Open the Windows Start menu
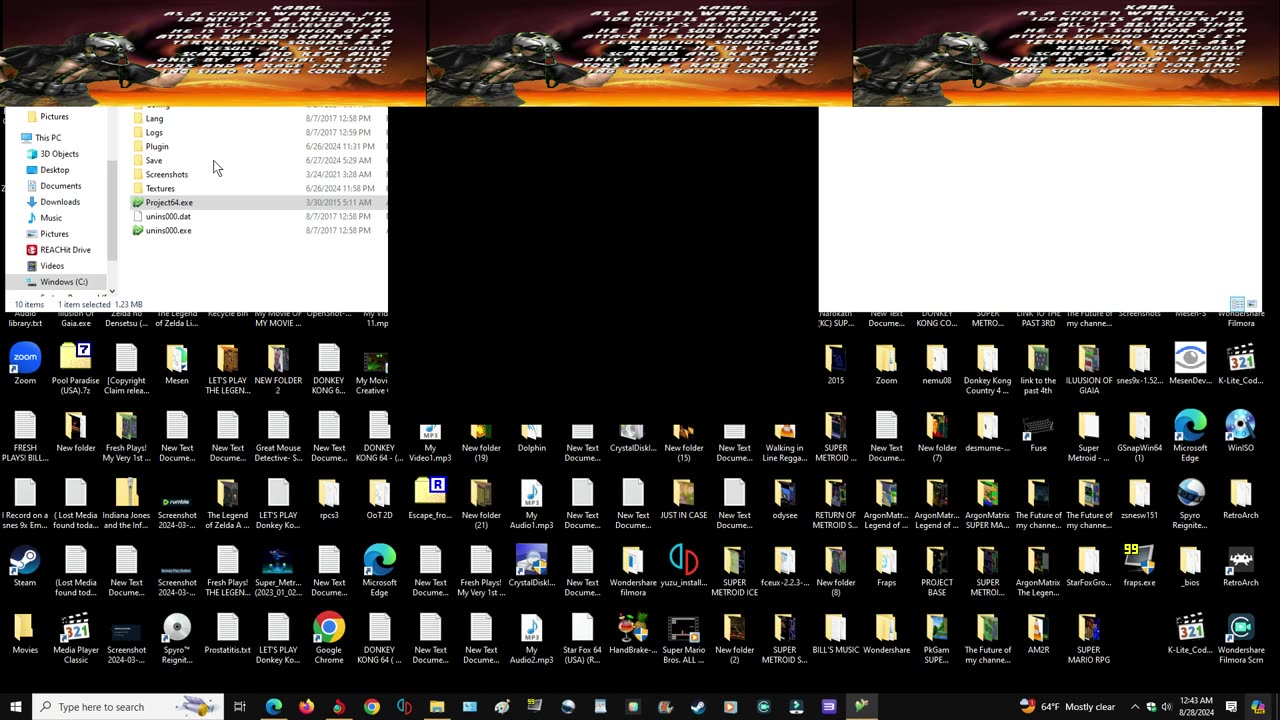 15,707
